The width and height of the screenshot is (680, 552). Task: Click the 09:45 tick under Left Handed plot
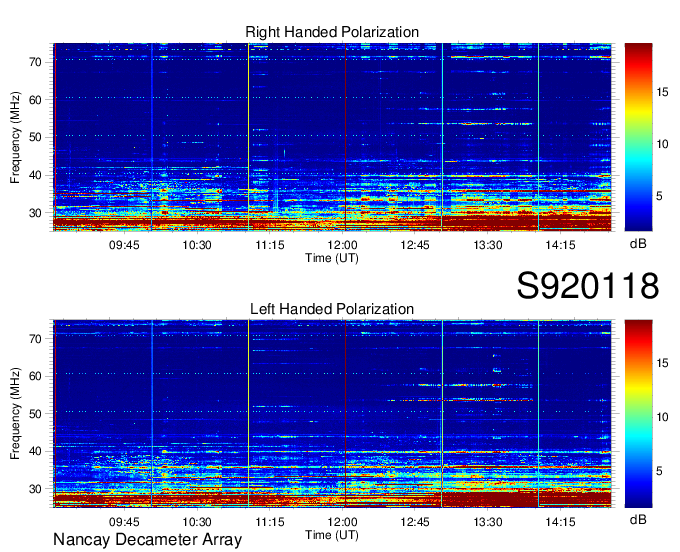pos(124,522)
